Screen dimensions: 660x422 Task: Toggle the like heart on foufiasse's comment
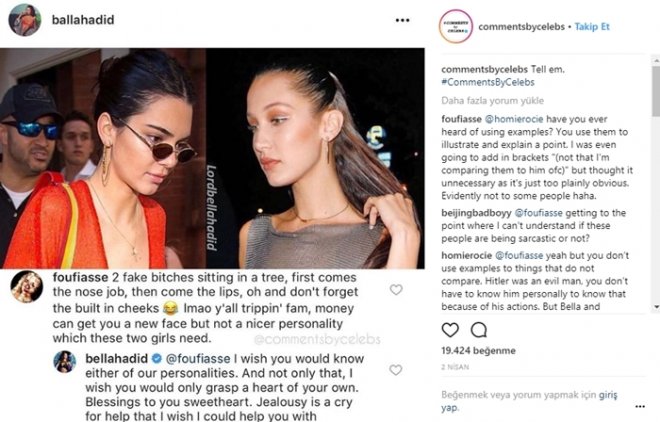pyautogui.click(x=397, y=290)
